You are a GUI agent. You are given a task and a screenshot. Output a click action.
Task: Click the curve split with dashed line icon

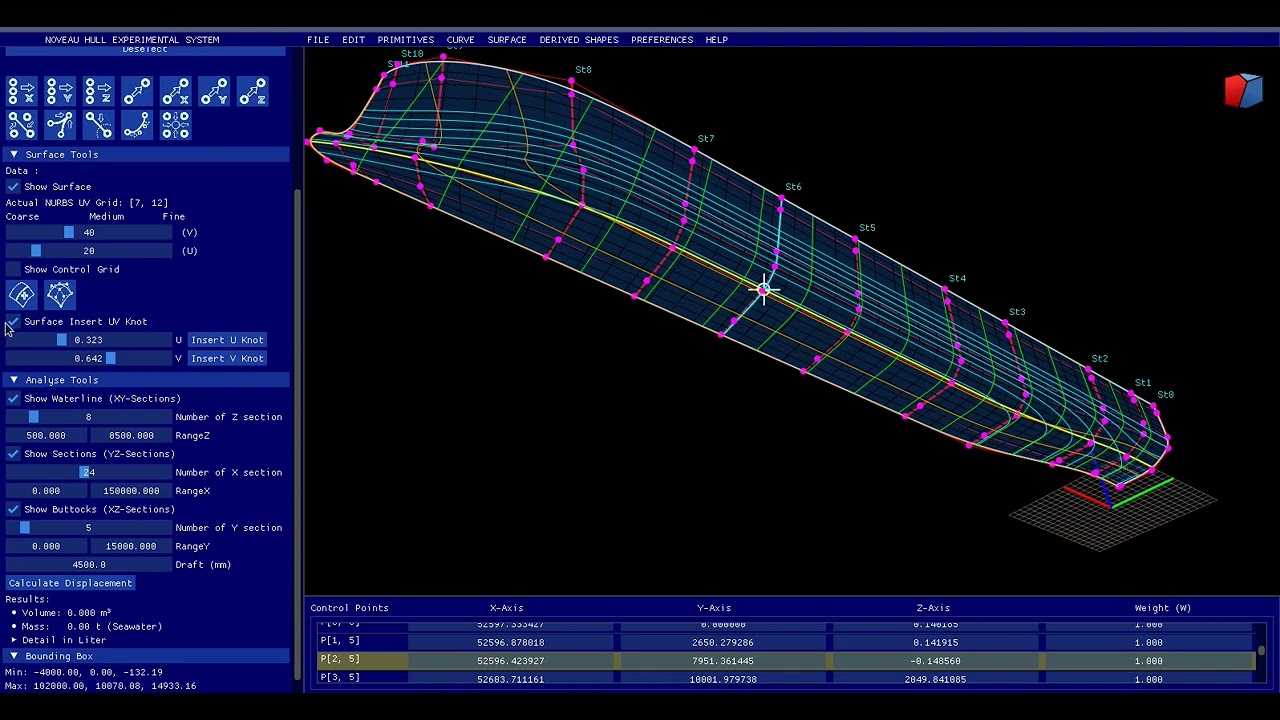(x=98, y=125)
